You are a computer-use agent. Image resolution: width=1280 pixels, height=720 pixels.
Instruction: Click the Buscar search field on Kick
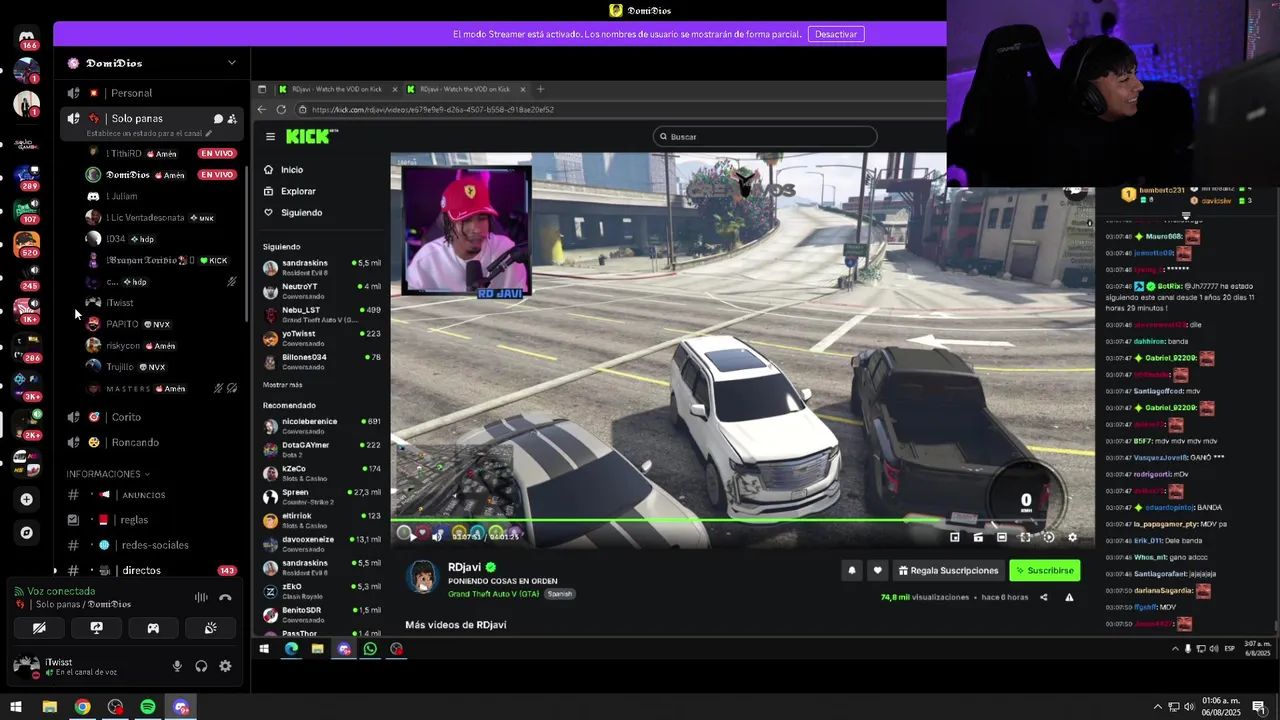[765, 136]
